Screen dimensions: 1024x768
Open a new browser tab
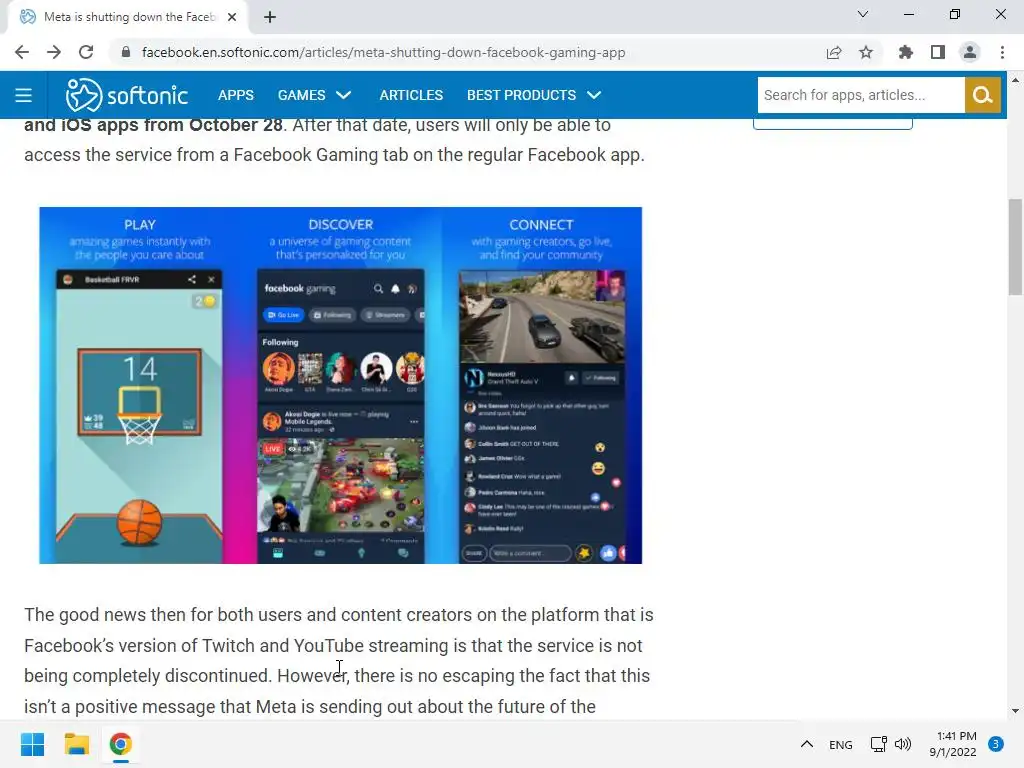[270, 17]
